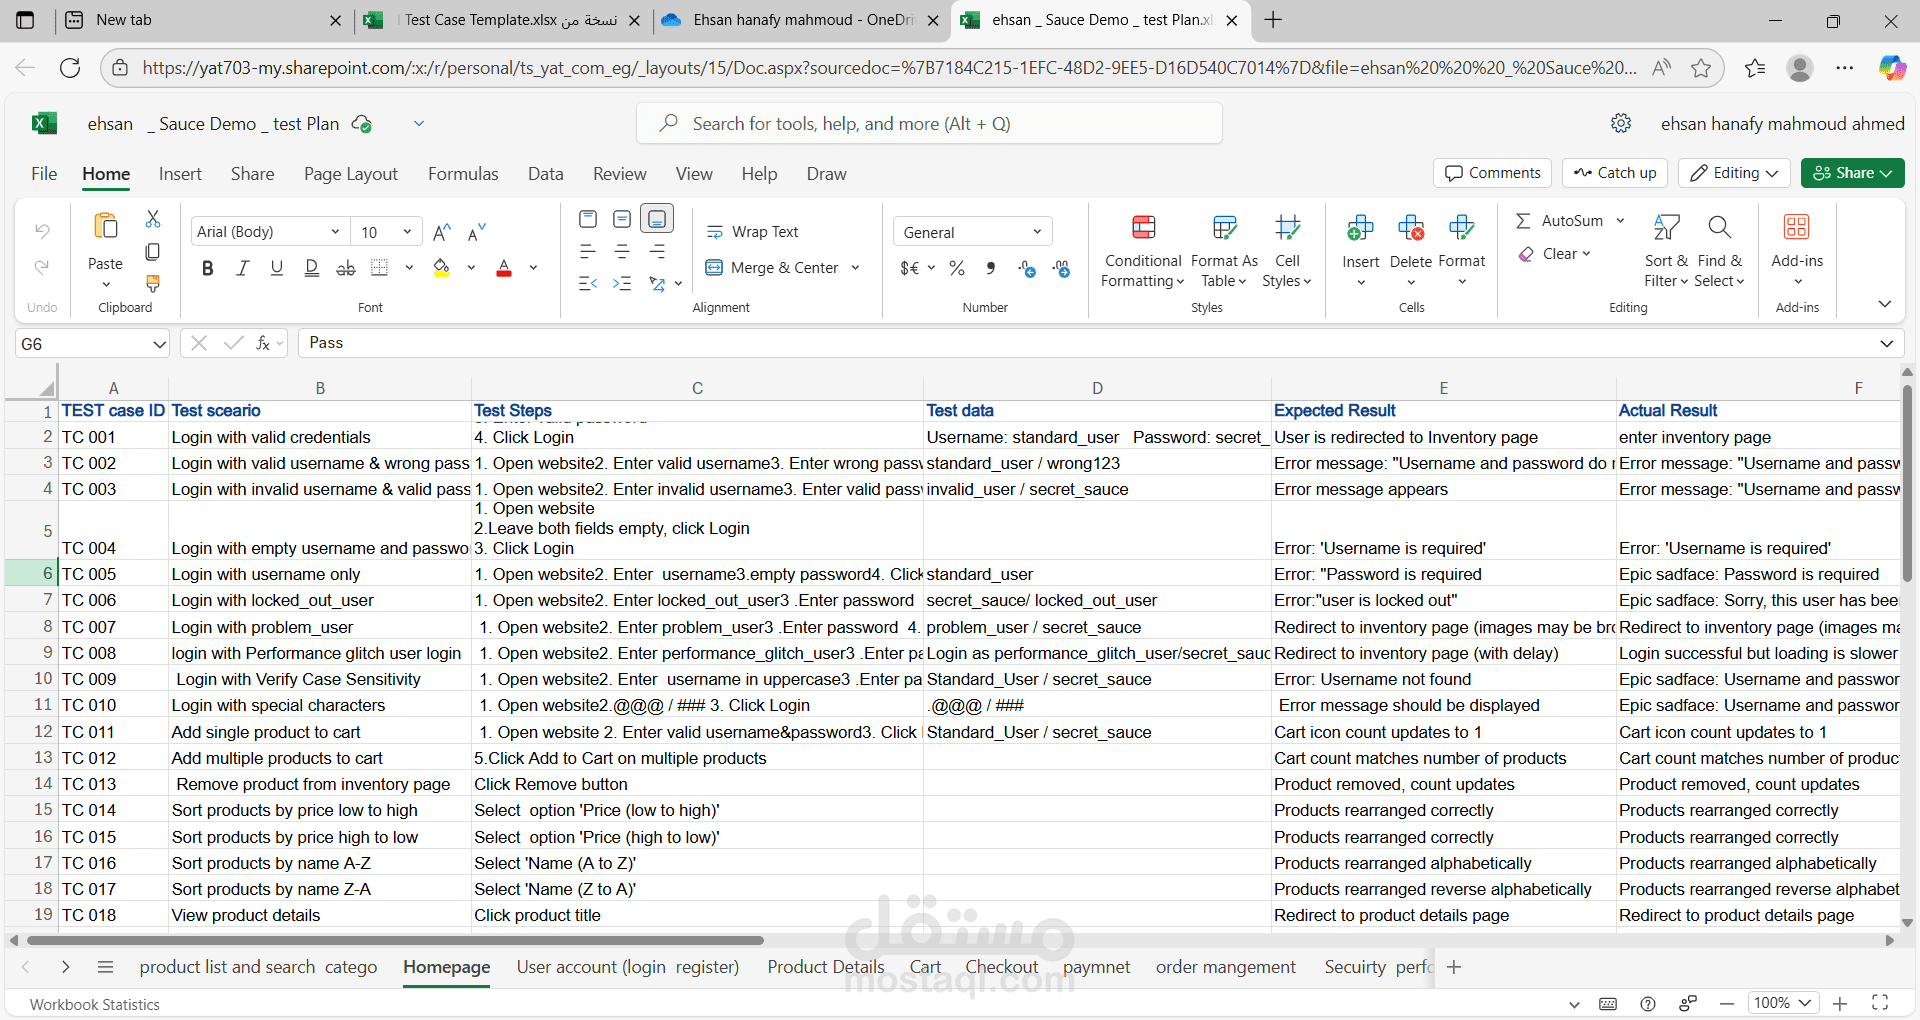
Task: Apply the red font color icon
Action: click(504, 268)
